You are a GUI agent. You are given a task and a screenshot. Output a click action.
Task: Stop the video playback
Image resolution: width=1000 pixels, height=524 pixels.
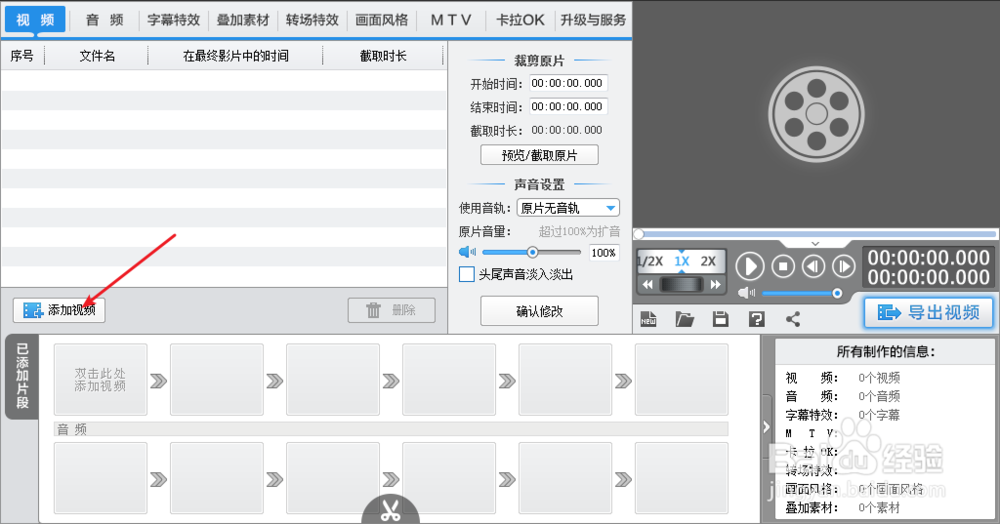783,266
